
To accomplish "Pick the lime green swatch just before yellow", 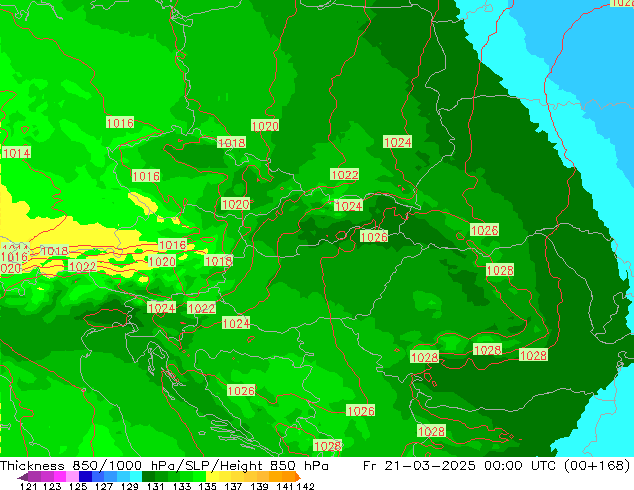I will point(199,476).
